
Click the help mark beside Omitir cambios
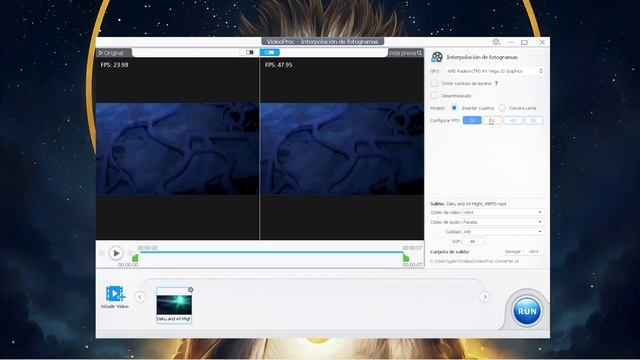pyautogui.click(x=496, y=83)
